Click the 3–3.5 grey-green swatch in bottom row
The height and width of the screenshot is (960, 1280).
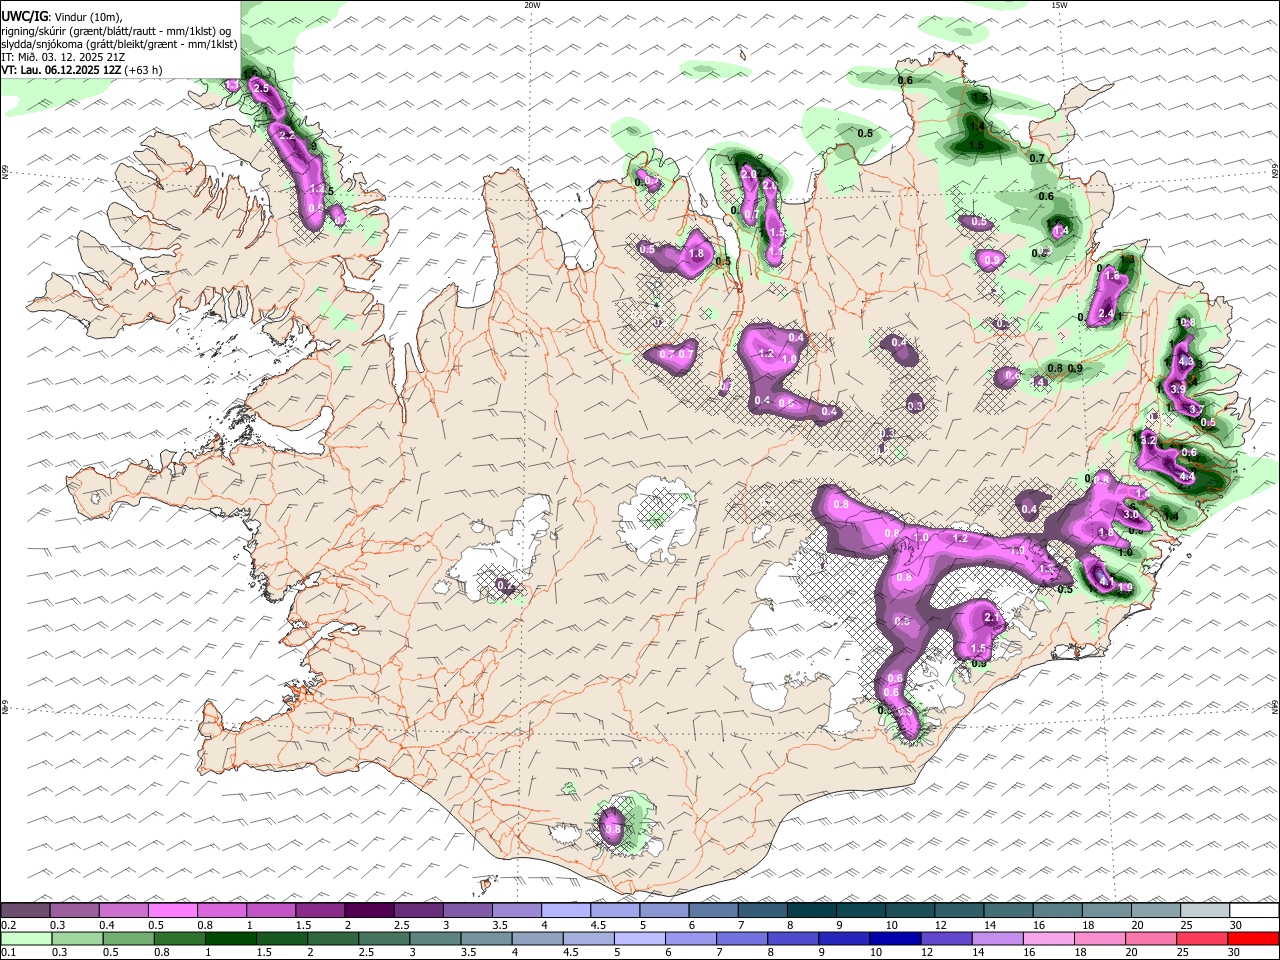point(435,938)
